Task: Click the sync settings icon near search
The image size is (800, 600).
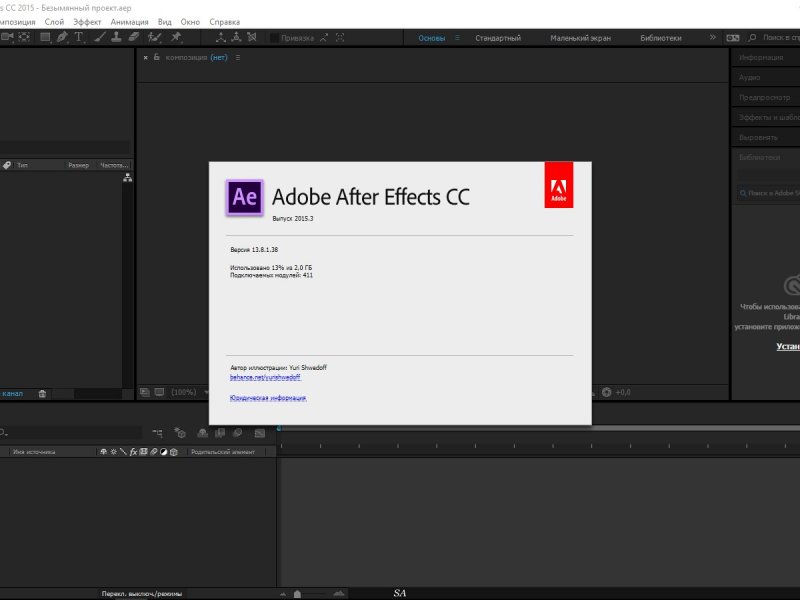Action: [x=733, y=38]
